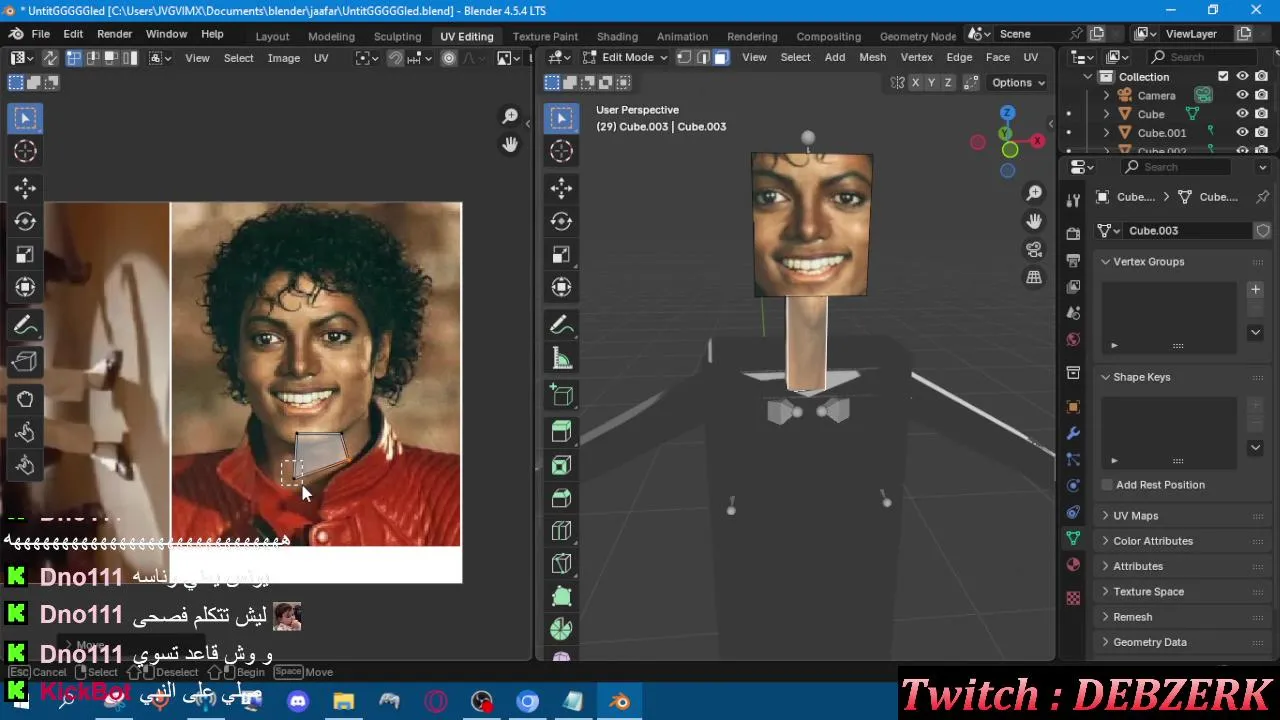This screenshot has height=720, width=1280.
Task: Toggle X axis mirror in the viewport
Action: [915, 83]
